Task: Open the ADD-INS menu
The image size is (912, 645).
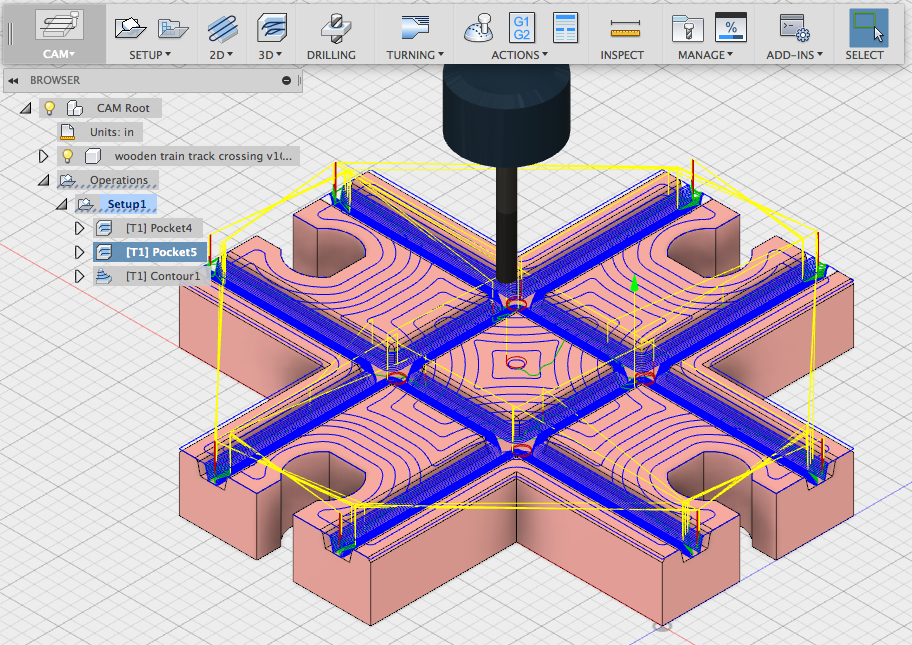Action: 794,55
